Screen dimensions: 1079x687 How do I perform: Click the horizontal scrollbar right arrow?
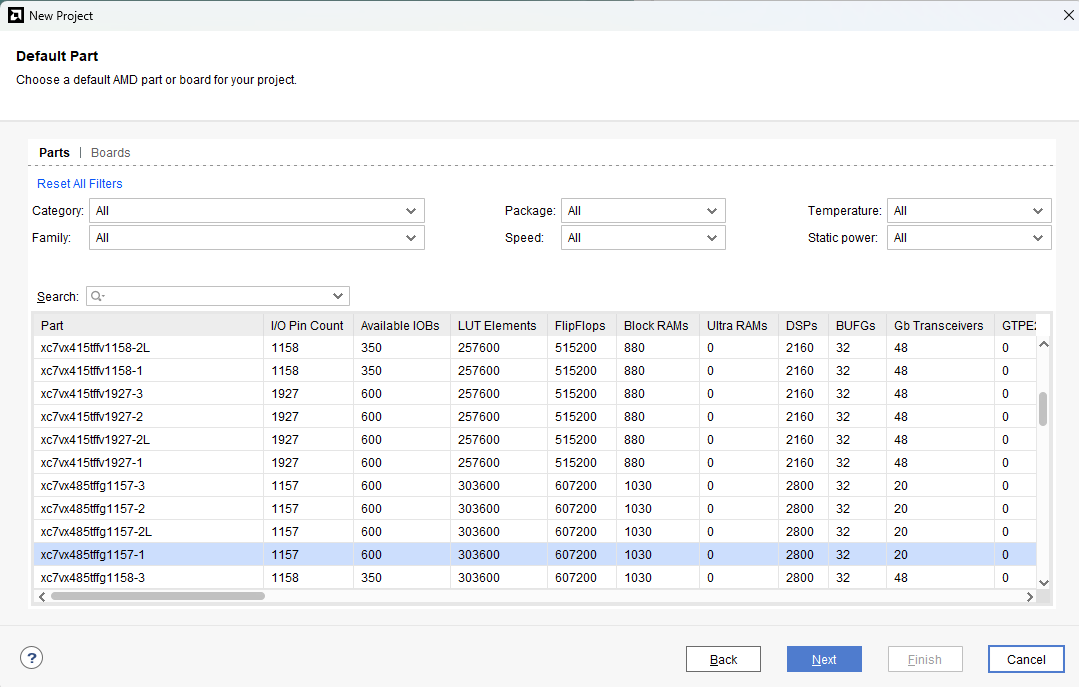click(1030, 597)
